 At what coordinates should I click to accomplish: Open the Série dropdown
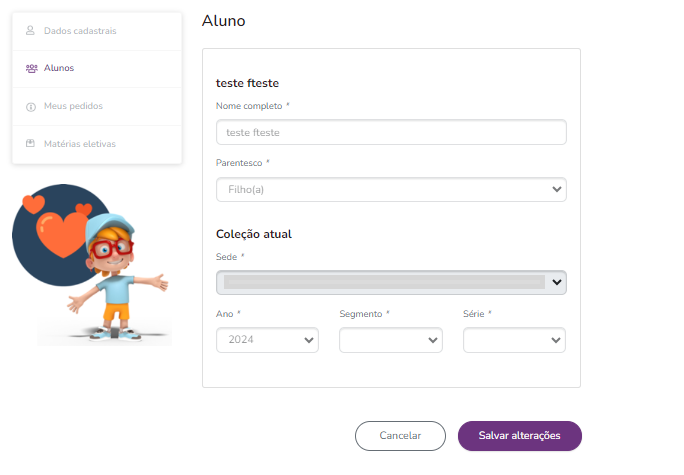coord(514,340)
